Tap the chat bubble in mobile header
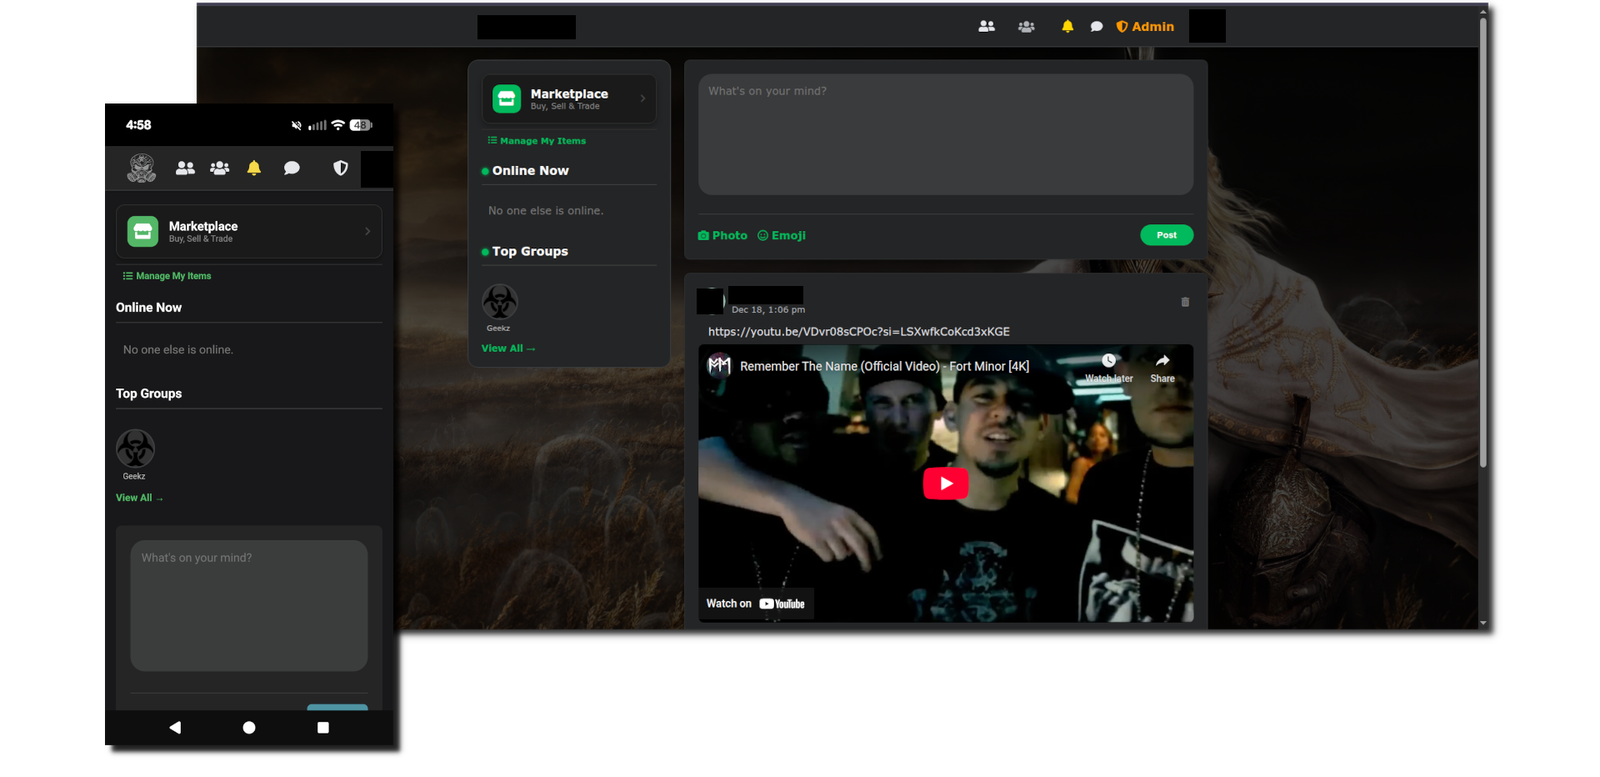Screen dimensions: 1600x777 [x=291, y=168]
